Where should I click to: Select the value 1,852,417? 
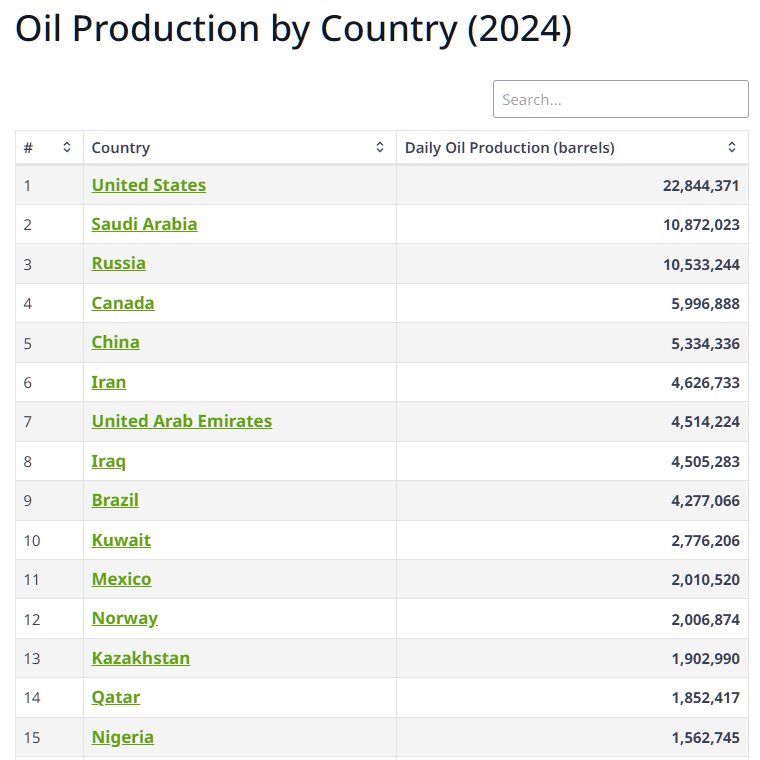point(705,698)
